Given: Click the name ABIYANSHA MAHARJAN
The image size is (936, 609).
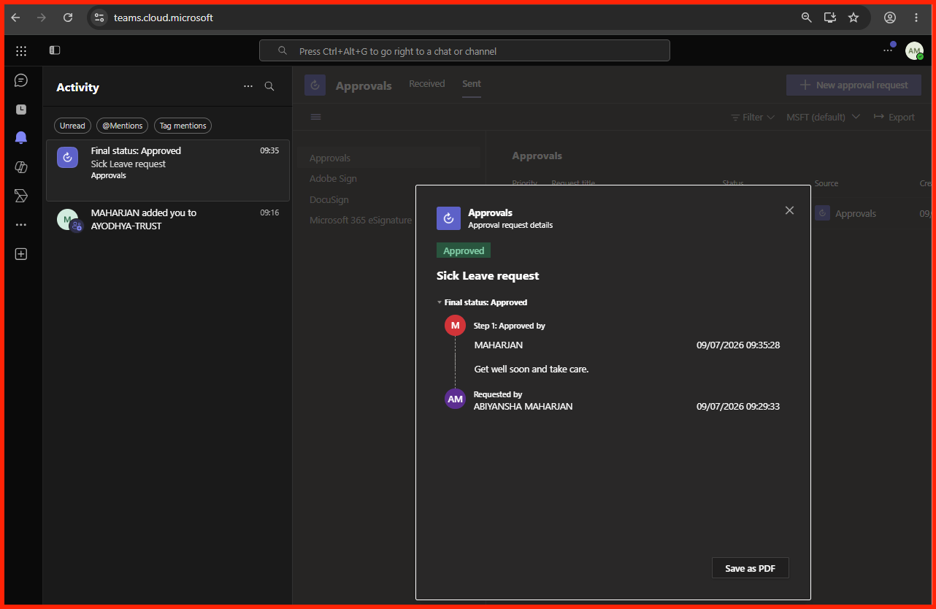Looking at the screenshot, I should click(x=523, y=407).
